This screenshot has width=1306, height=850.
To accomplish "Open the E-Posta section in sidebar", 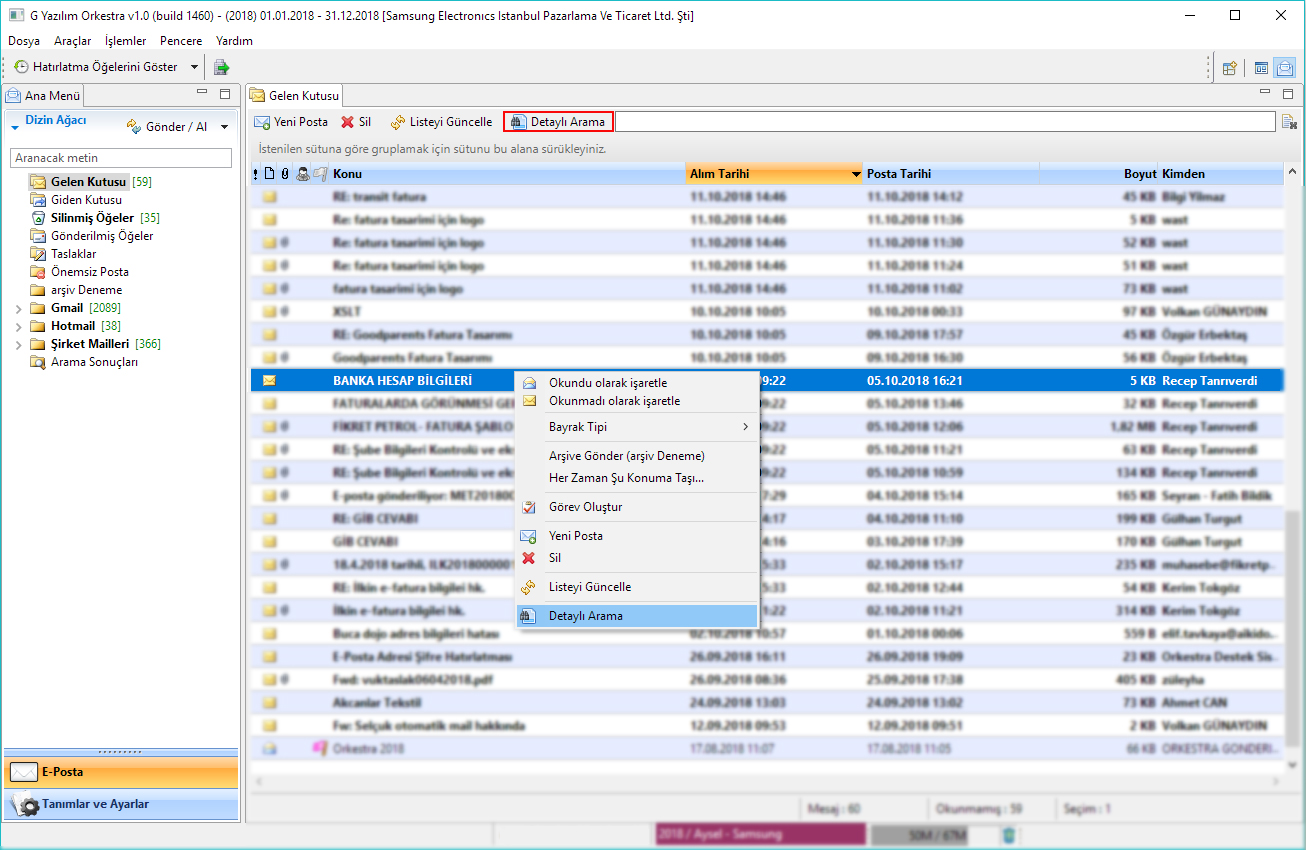I will click(120, 772).
